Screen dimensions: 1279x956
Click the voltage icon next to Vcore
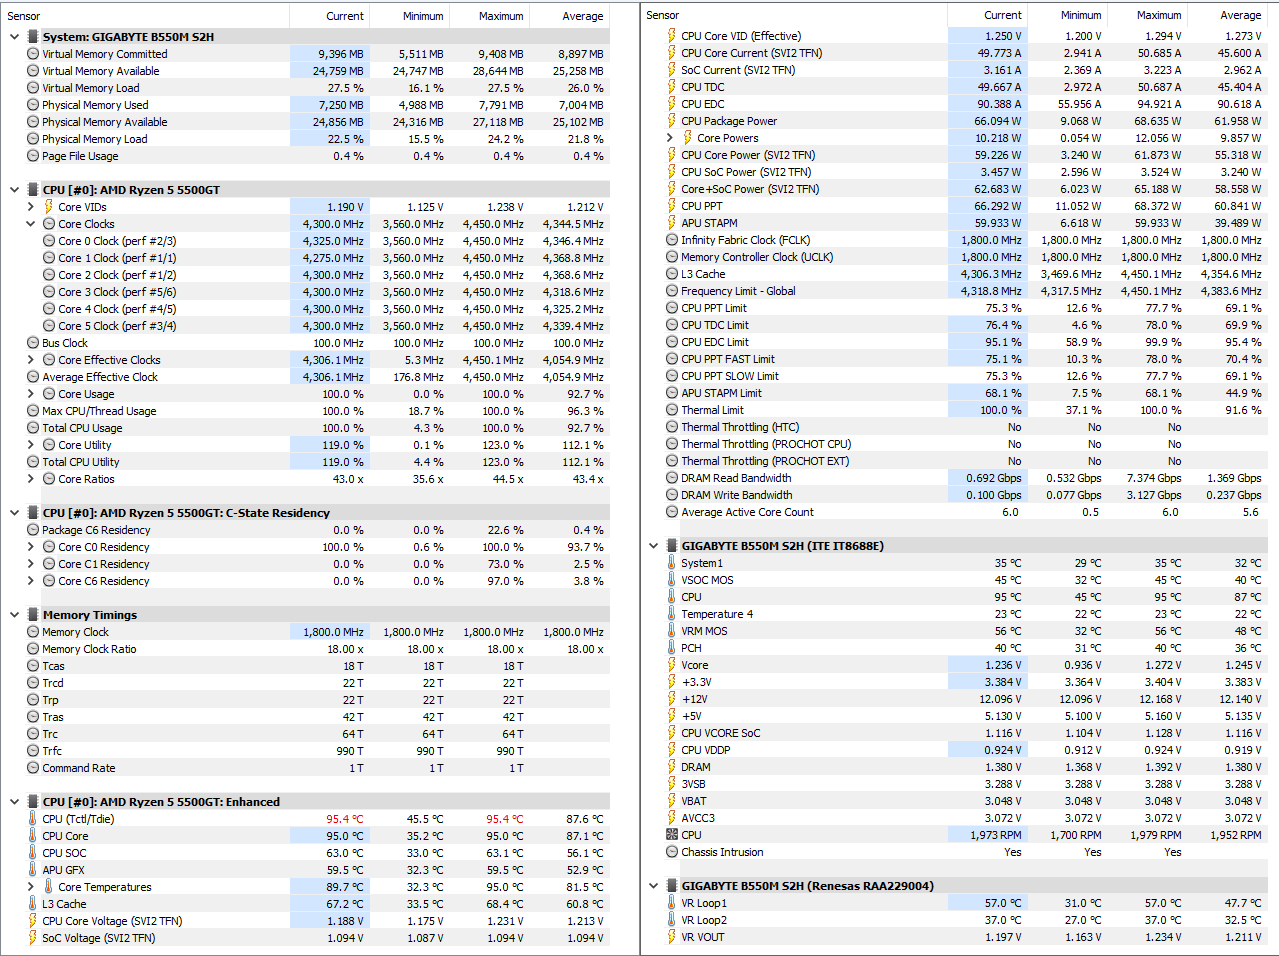click(x=672, y=665)
